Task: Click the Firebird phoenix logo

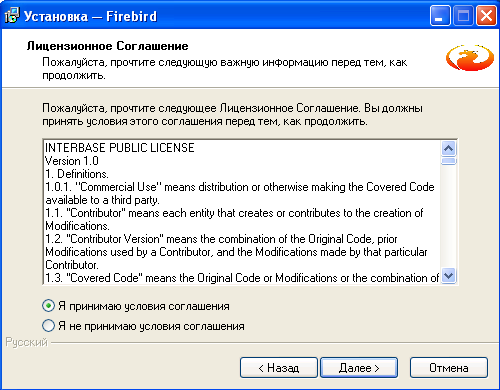Action: pos(470,58)
